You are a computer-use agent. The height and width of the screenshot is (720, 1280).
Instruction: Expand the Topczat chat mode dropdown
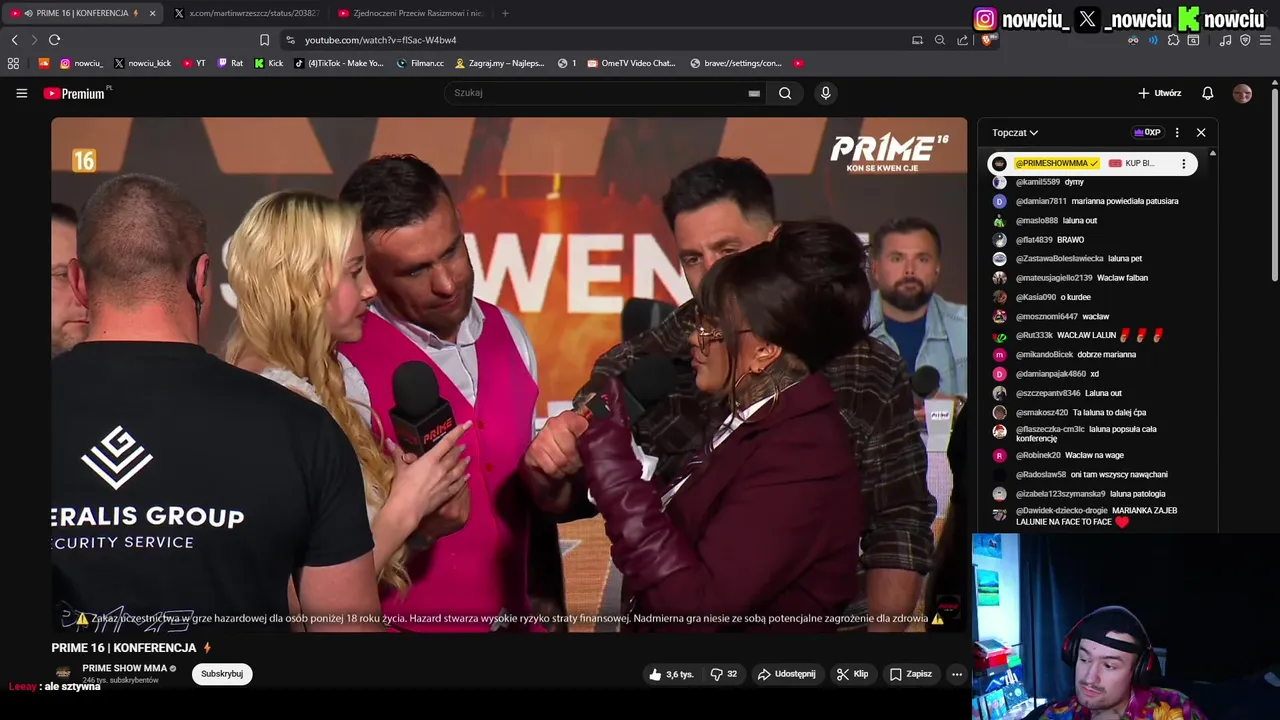tap(1015, 132)
